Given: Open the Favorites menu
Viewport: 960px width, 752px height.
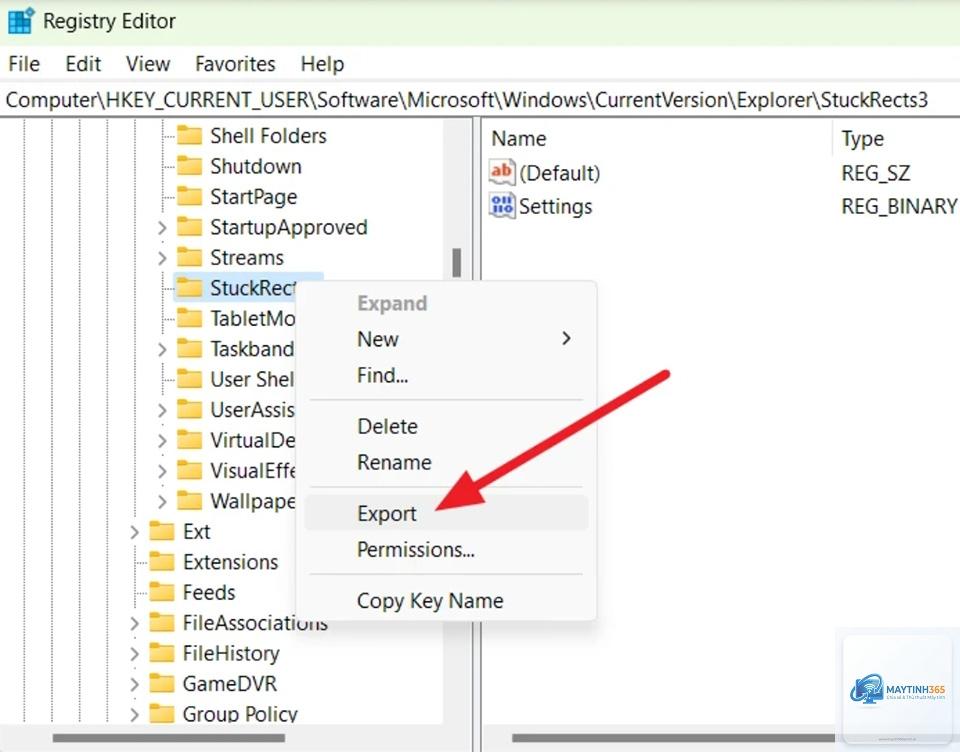Looking at the screenshot, I should [235, 64].
